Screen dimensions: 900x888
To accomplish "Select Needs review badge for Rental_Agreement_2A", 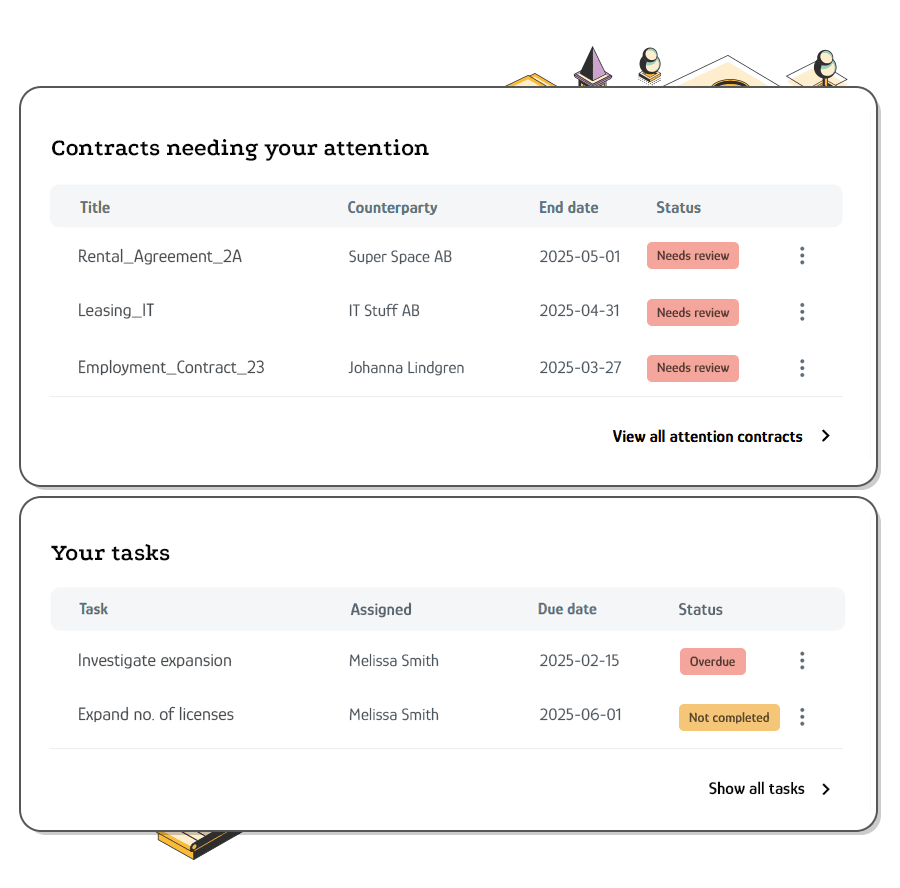I will tap(693, 255).
